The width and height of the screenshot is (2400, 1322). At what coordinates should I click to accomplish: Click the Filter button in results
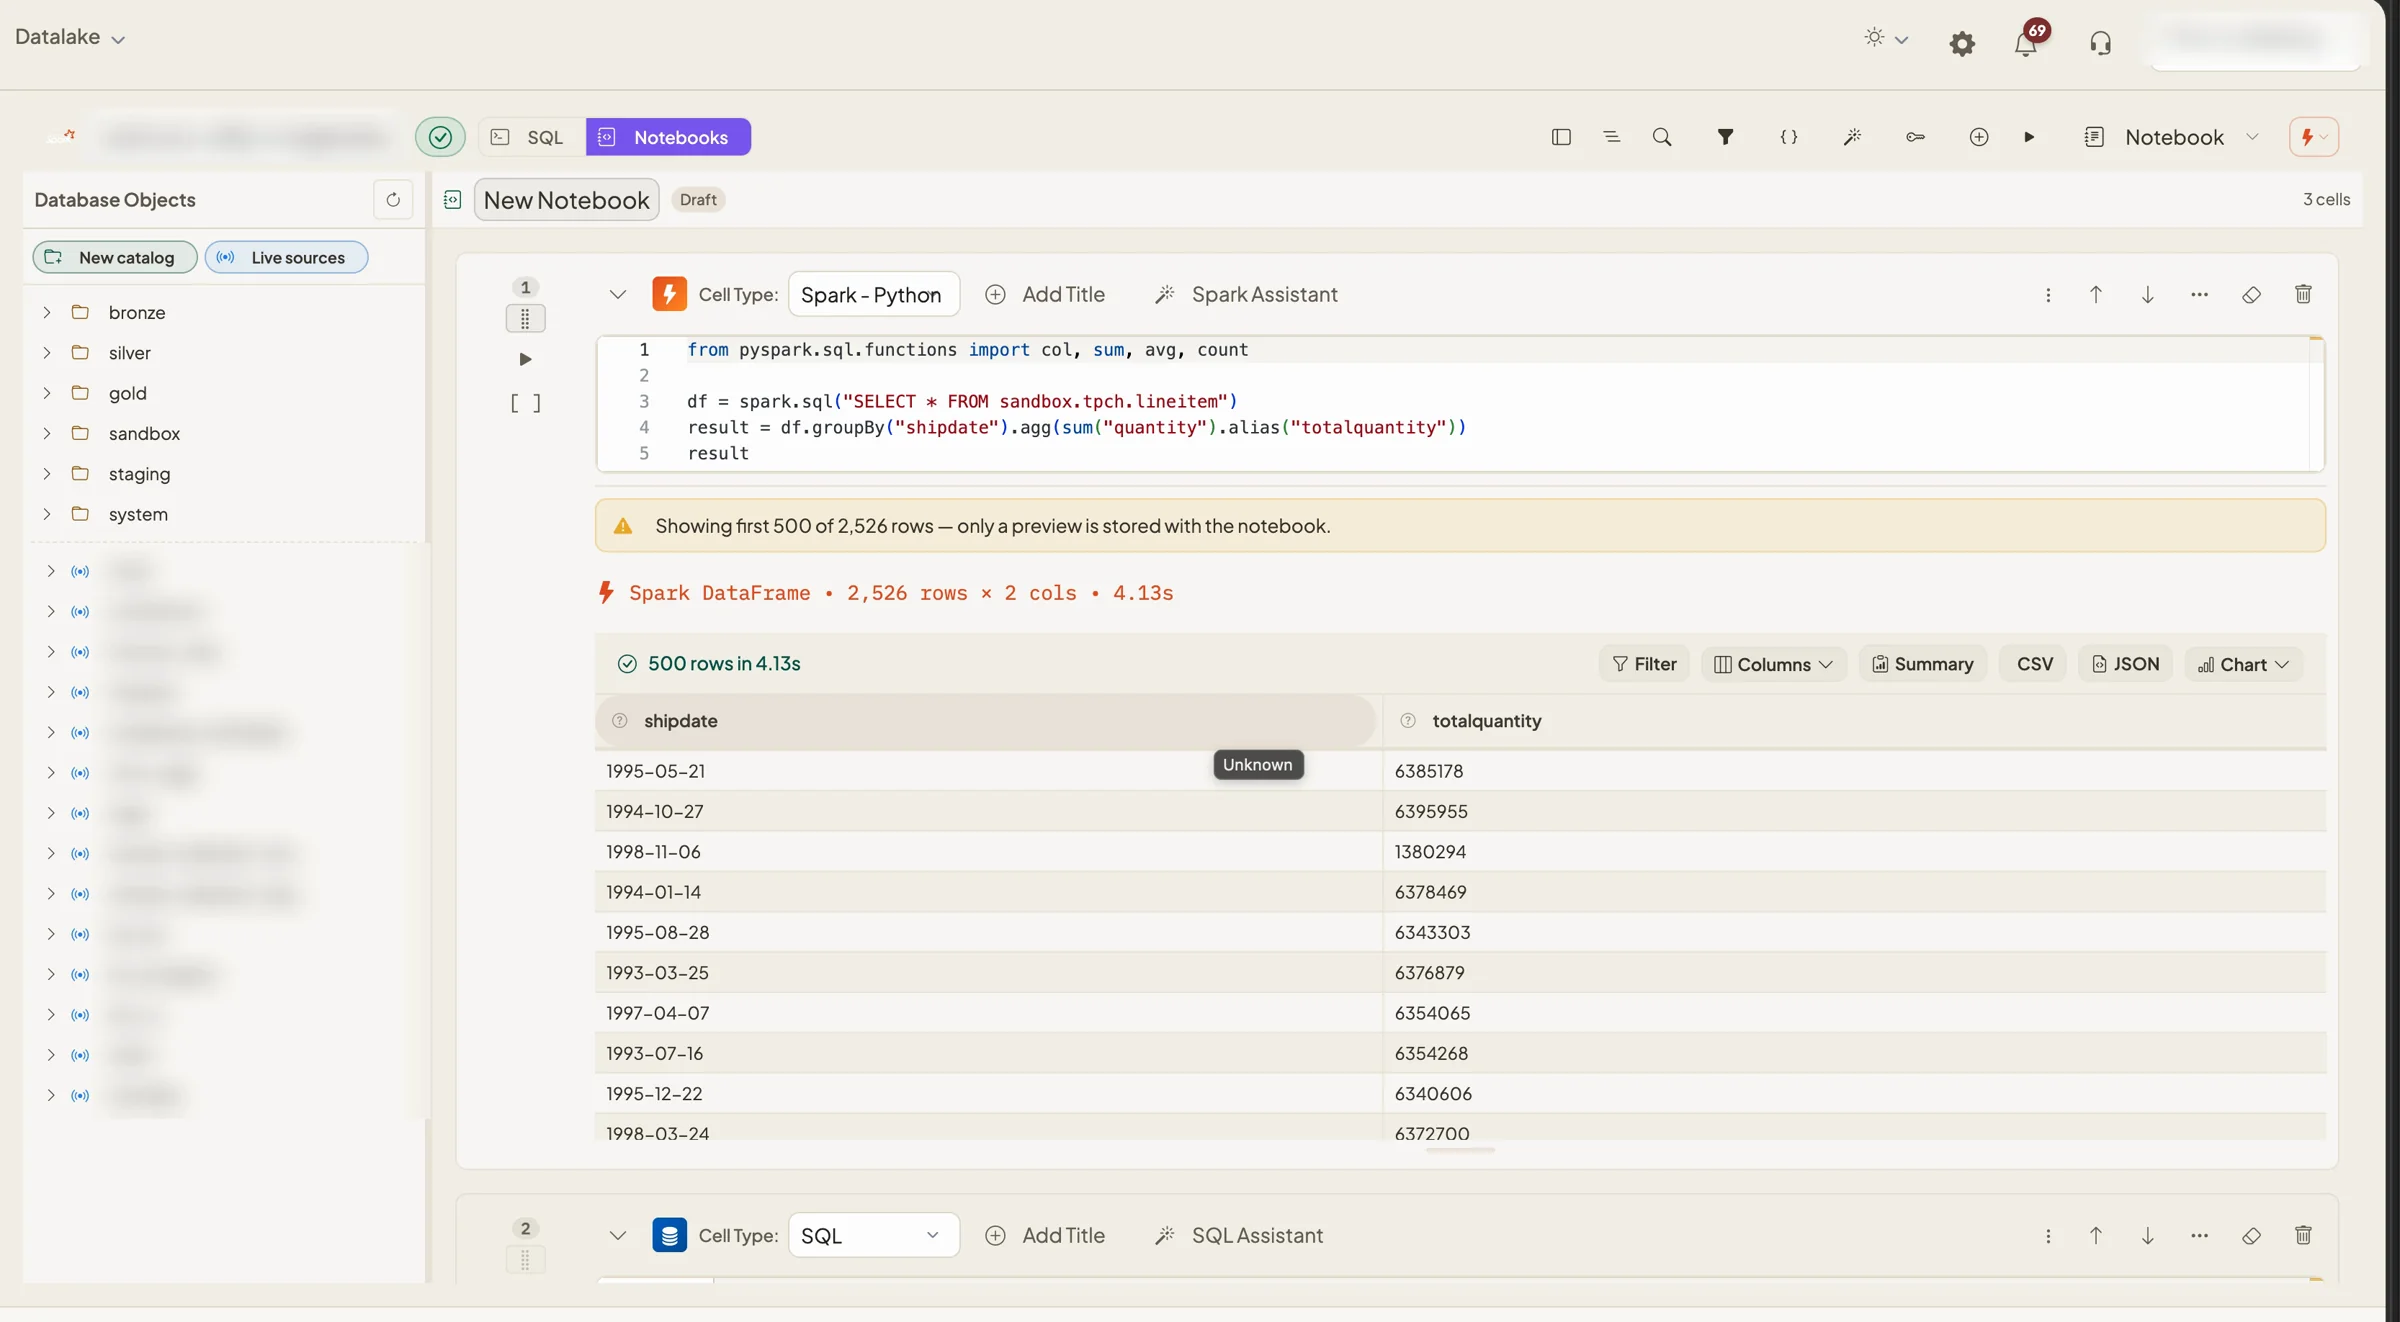pyautogui.click(x=1644, y=664)
